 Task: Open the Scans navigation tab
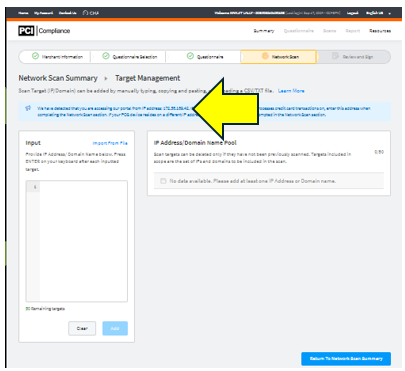click(x=329, y=31)
